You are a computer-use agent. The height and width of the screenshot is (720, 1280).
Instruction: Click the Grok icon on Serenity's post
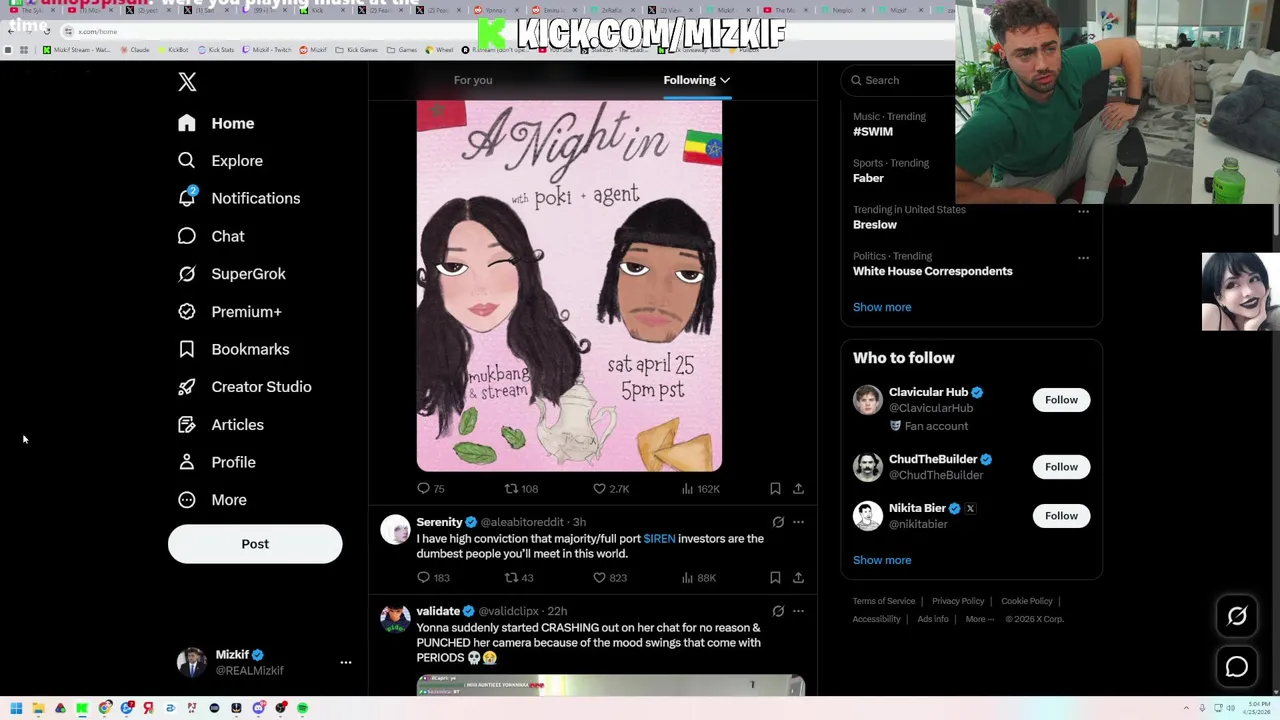coord(778,522)
